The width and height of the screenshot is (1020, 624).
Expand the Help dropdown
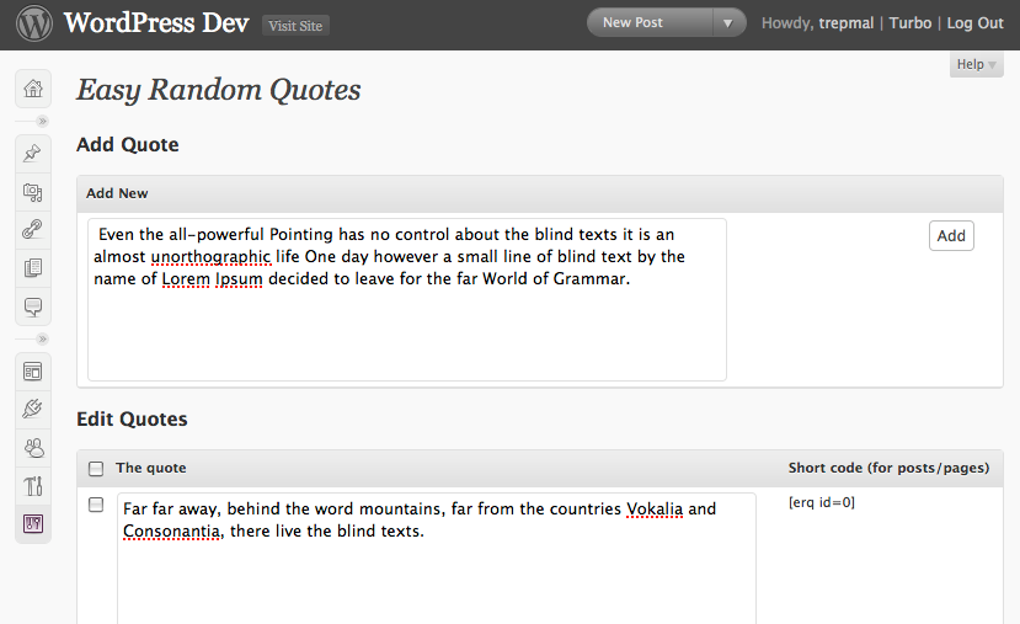click(975, 64)
